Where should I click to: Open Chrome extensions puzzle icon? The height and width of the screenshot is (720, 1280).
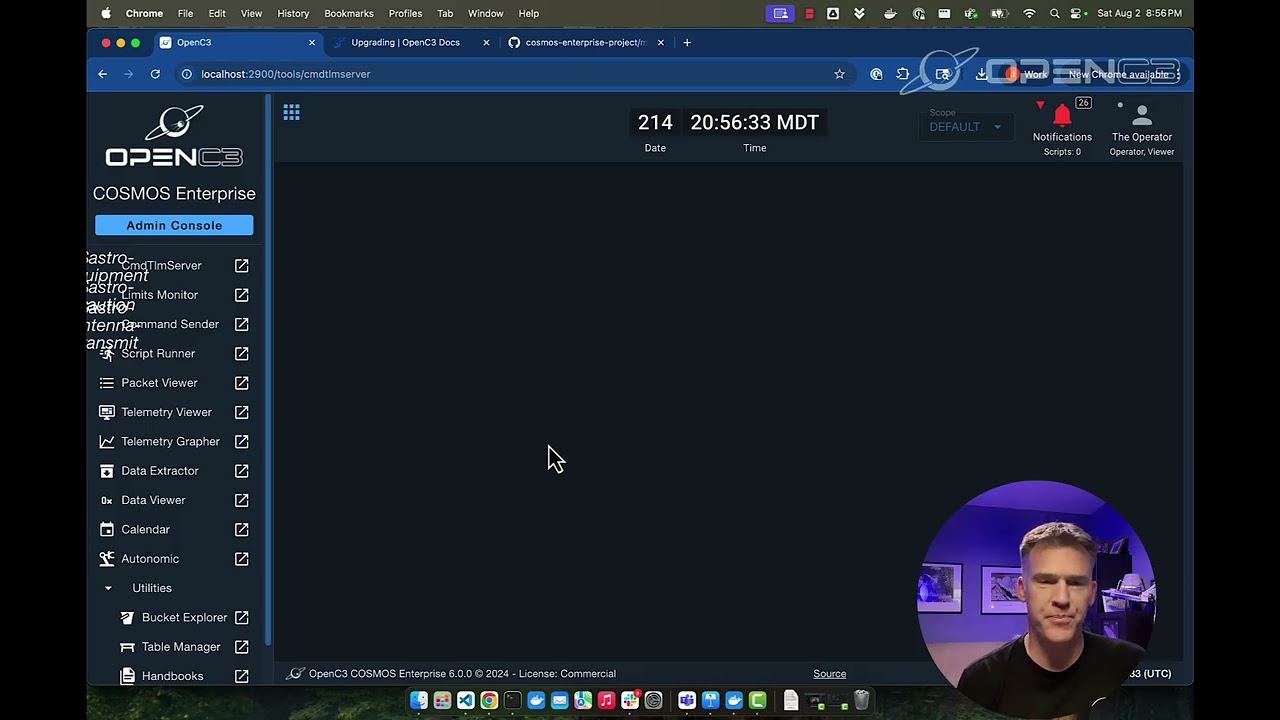pyautogui.click(x=903, y=74)
